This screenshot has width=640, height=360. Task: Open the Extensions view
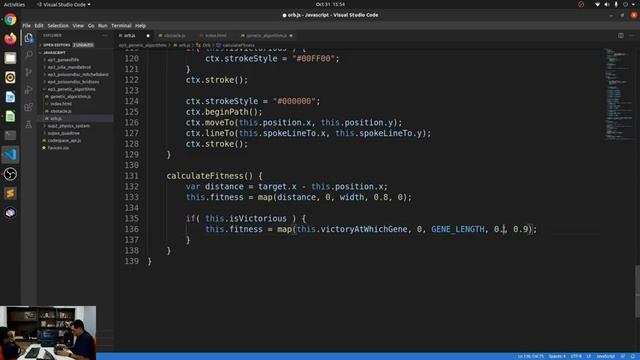[29, 107]
